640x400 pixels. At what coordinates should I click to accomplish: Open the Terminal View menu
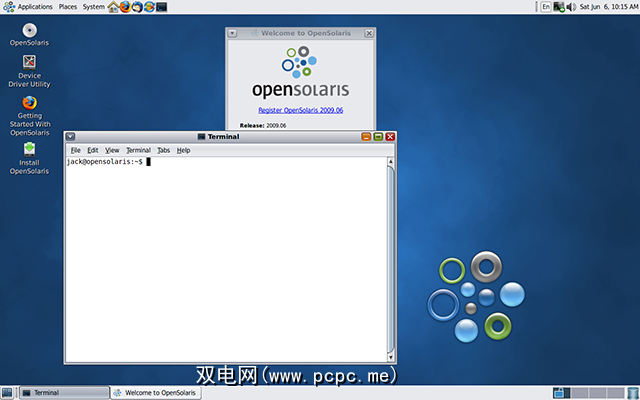coord(112,150)
